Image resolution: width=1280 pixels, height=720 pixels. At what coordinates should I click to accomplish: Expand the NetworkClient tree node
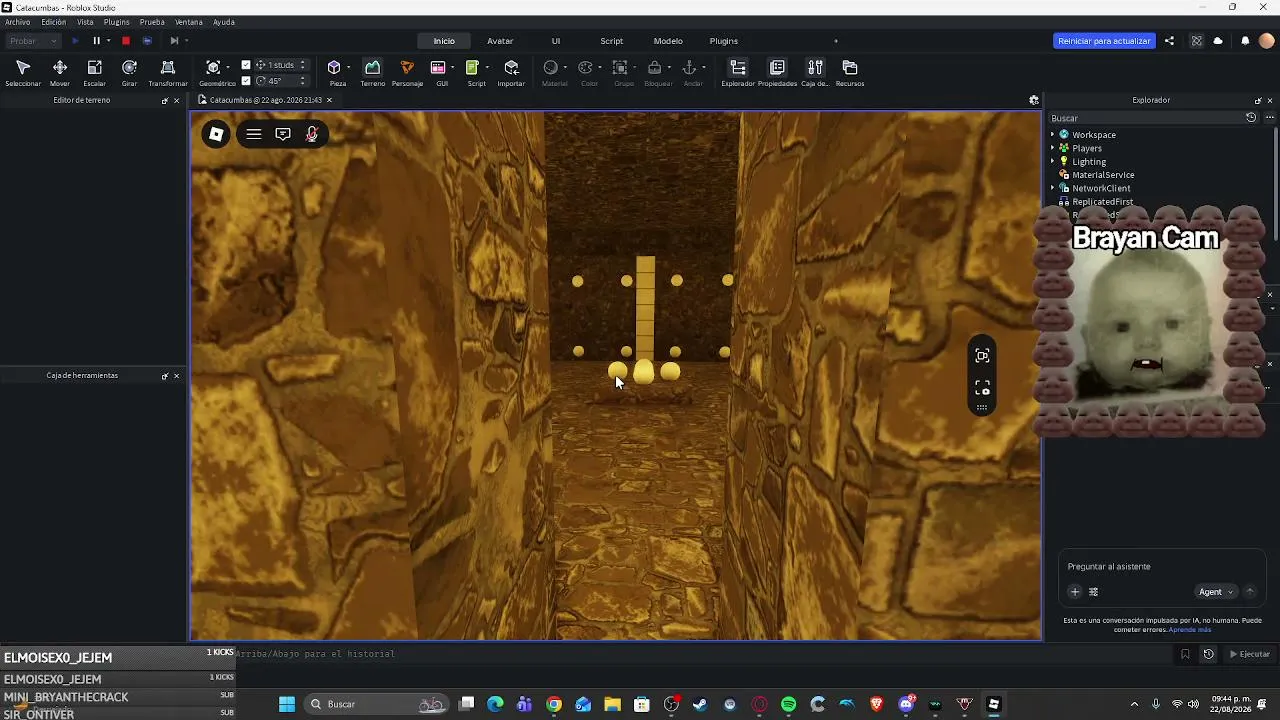pos(1053,188)
